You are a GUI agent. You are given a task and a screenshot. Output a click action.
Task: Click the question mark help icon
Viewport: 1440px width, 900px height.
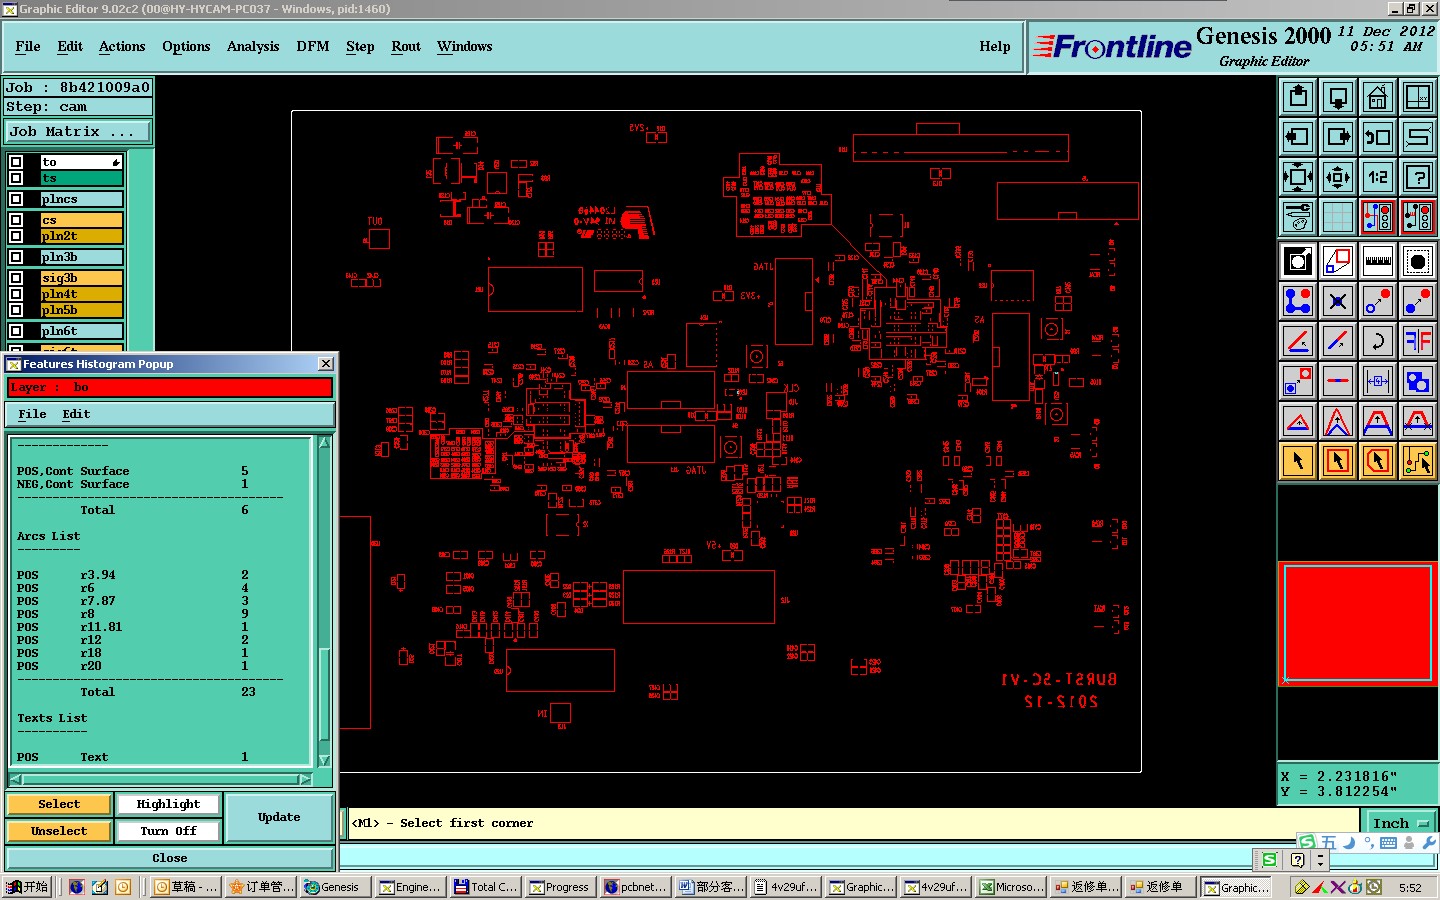pyautogui.click(x=1418, y=177)
